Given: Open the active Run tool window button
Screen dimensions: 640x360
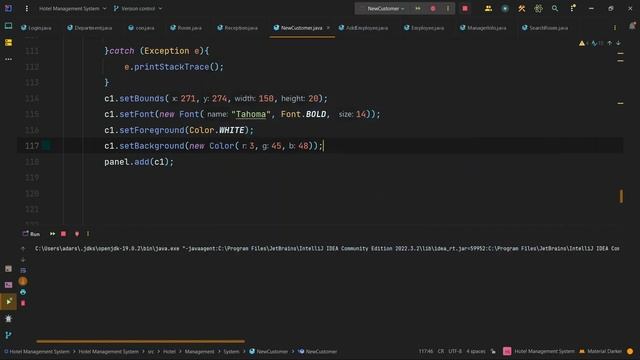Looking at the screenshot, I should point(8,301).
